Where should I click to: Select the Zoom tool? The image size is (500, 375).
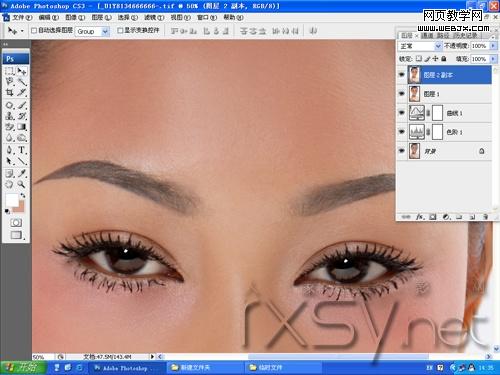[x=22, y=184]
